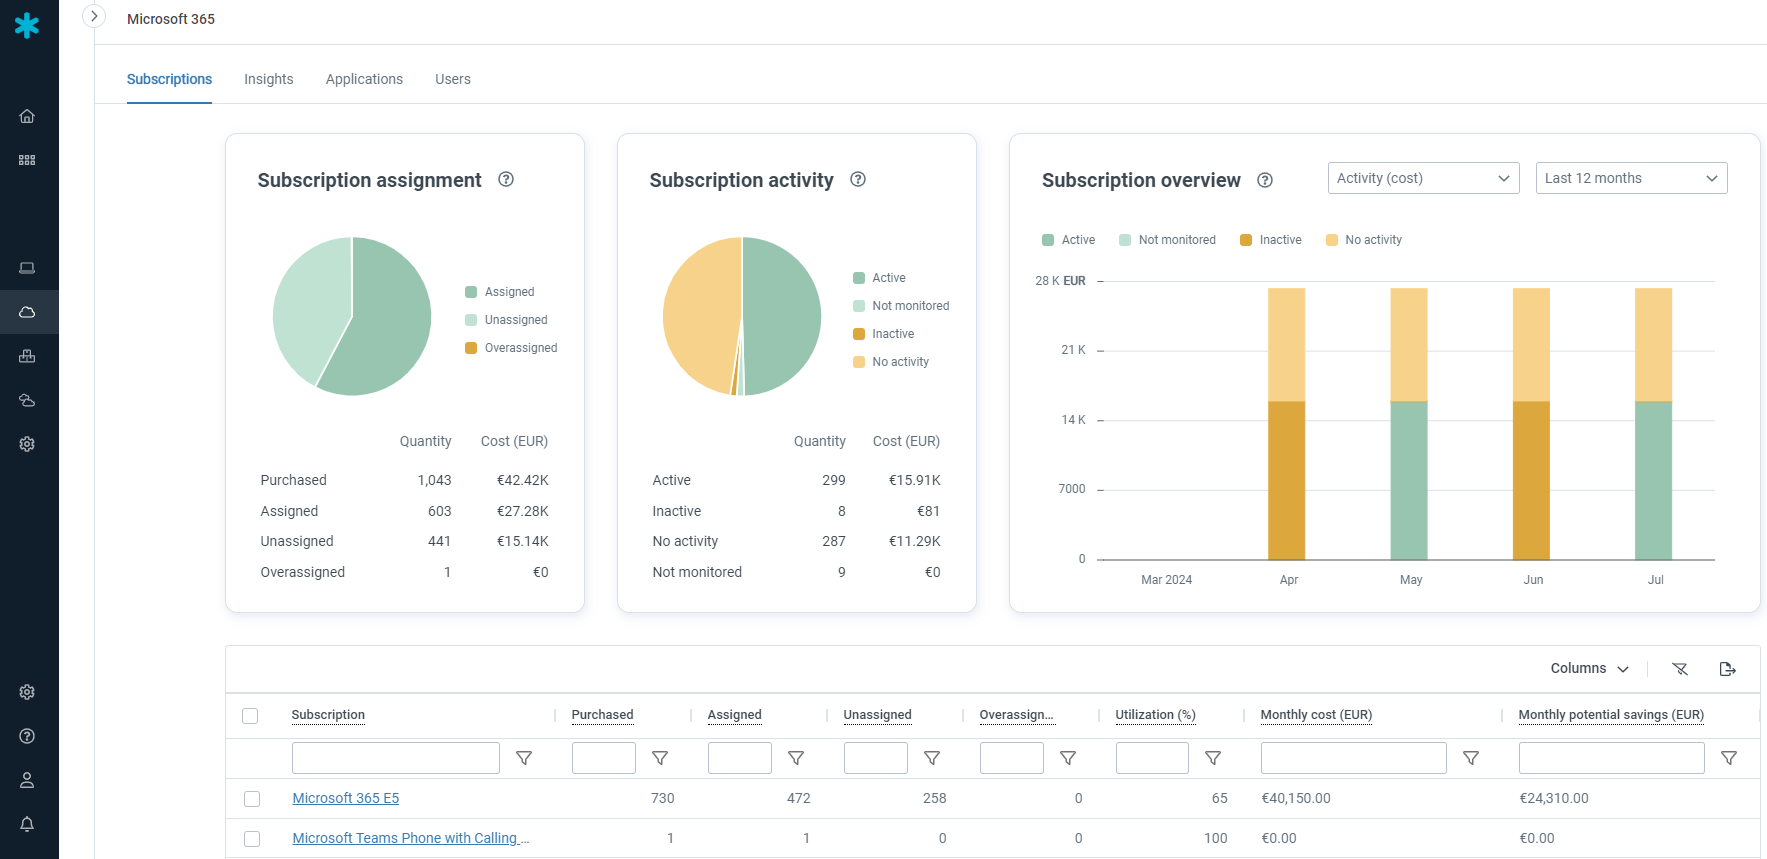The image size is (1767, 859).
Task: Open filter options for Assigned column
Action: (x=796, y=758)
